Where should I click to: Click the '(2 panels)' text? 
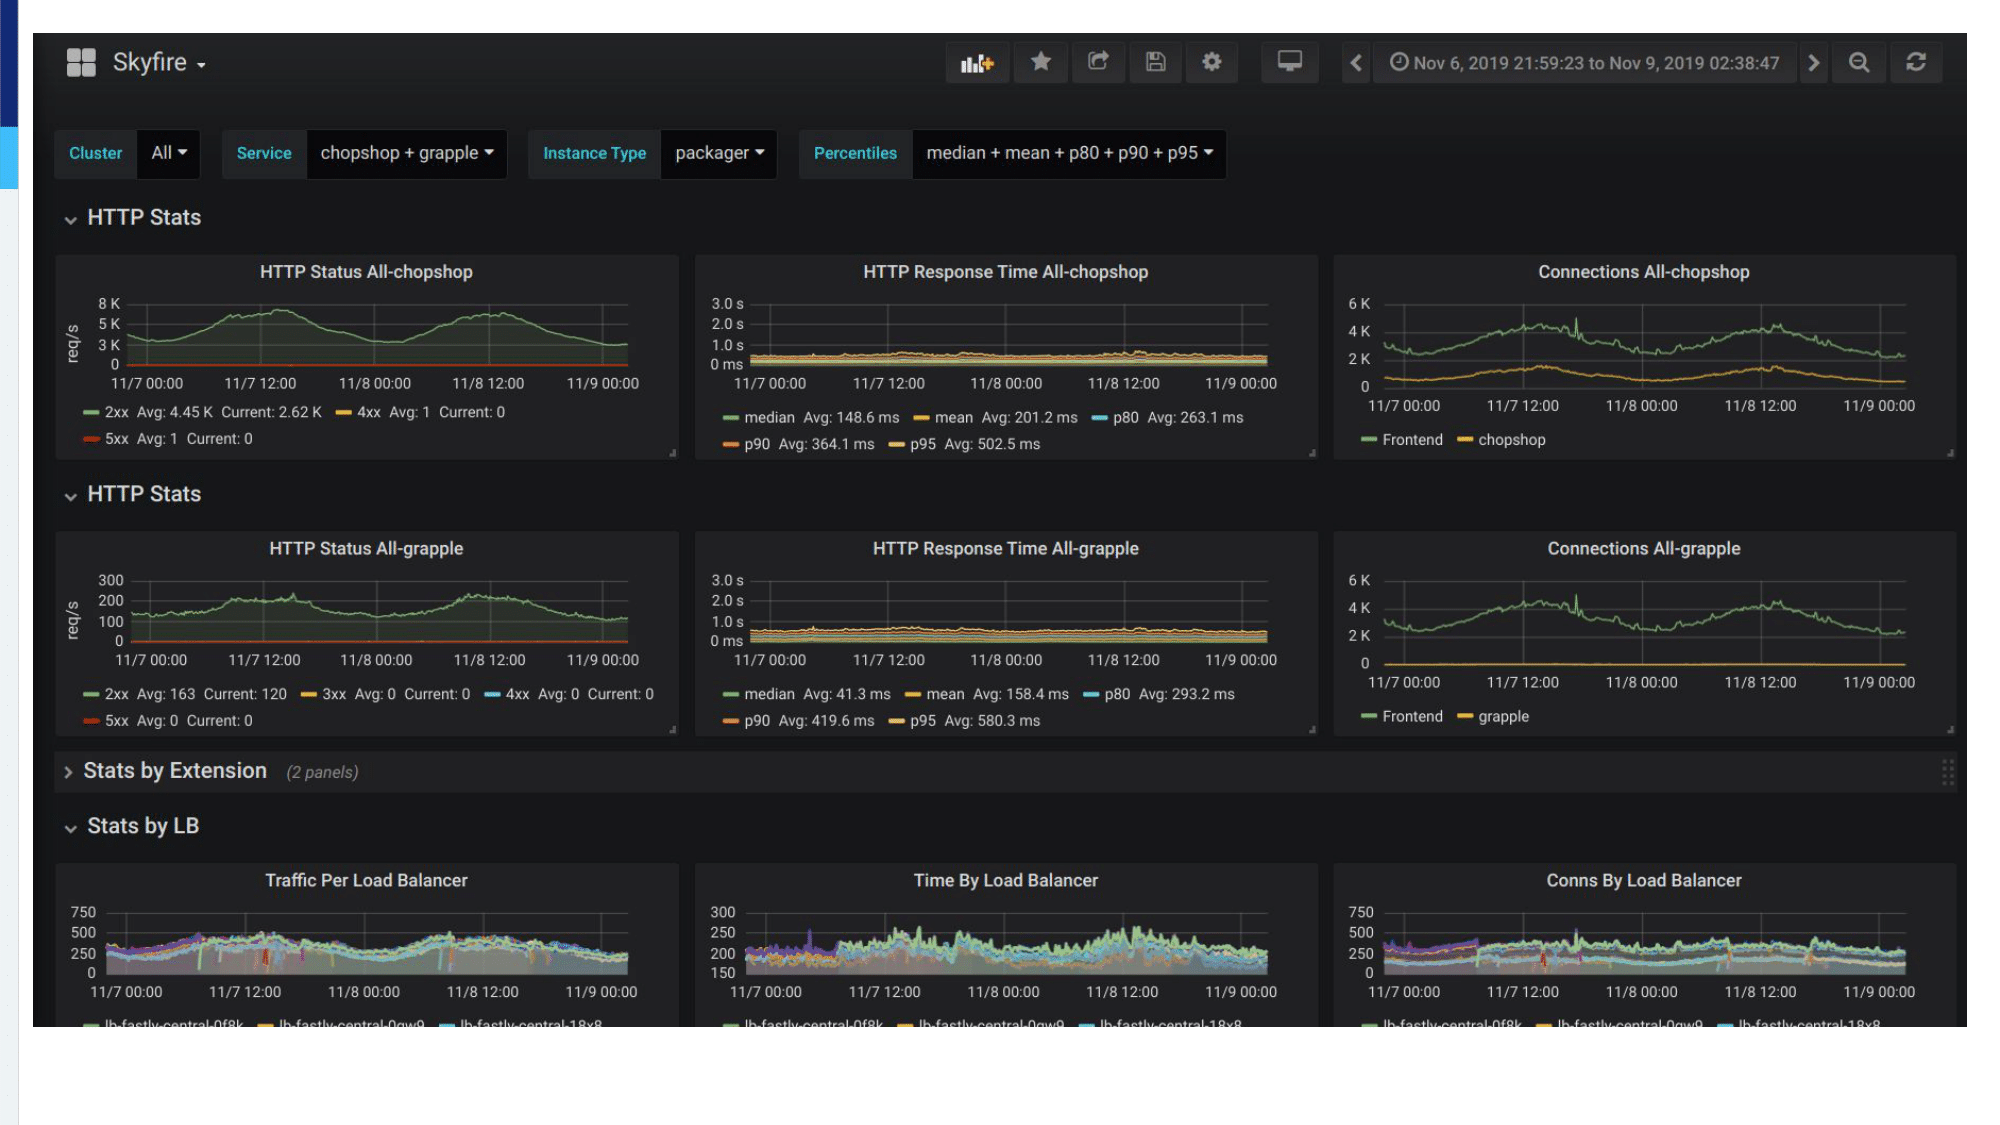[322, 772]
